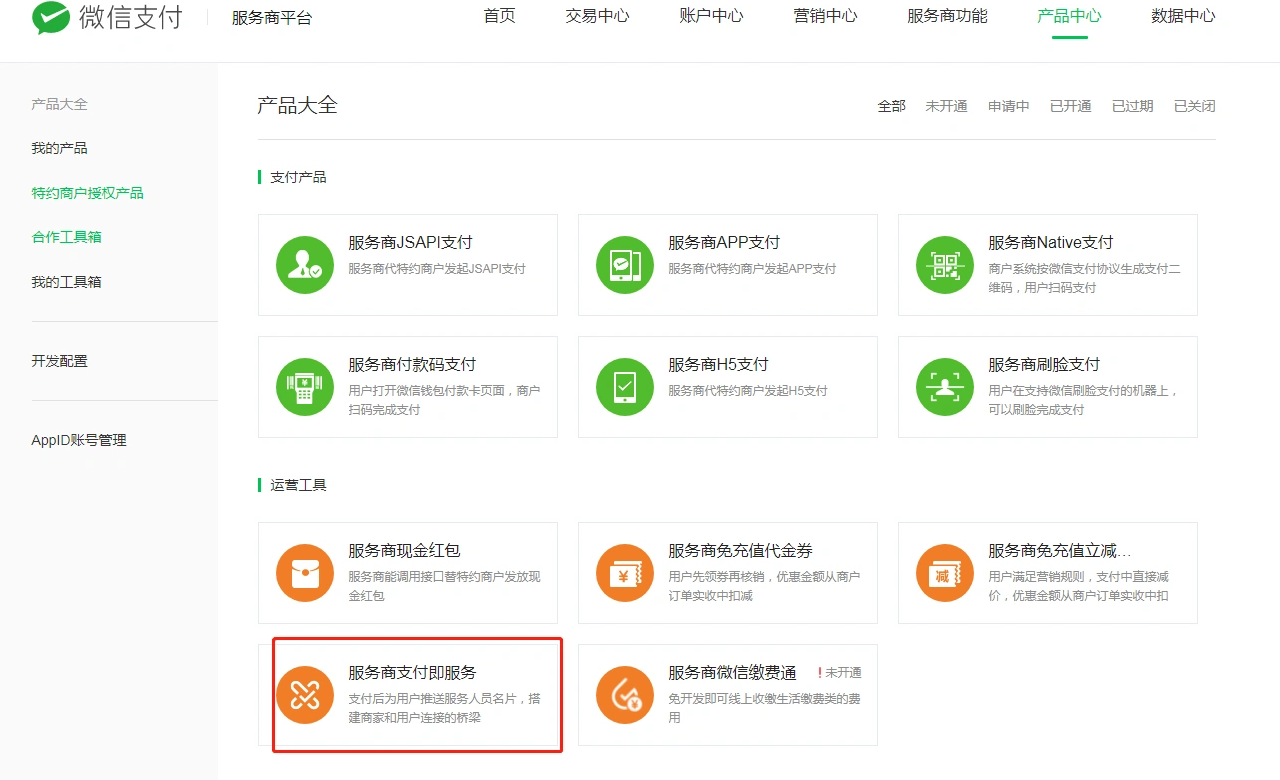Click the 服务商付款码支付 green icon
The height and width of the screenshot is (780, 1280).
[x=305, y=387]
